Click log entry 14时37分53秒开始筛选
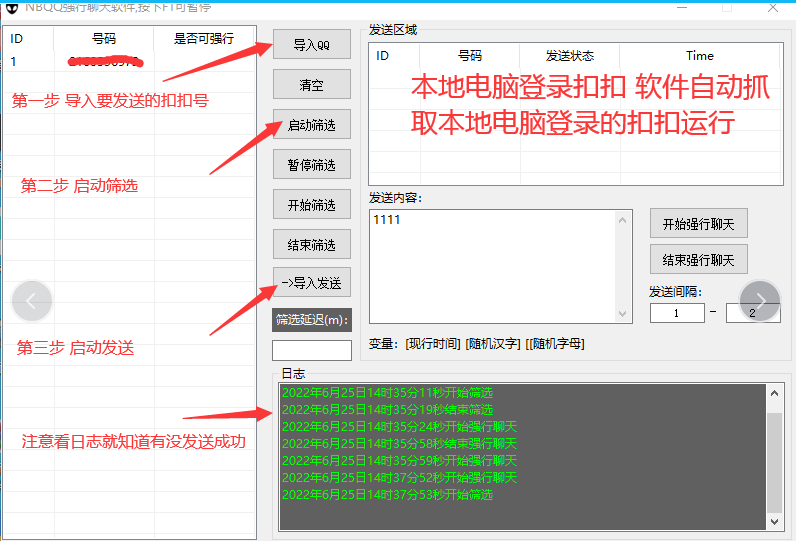 (x=387, y=494)
